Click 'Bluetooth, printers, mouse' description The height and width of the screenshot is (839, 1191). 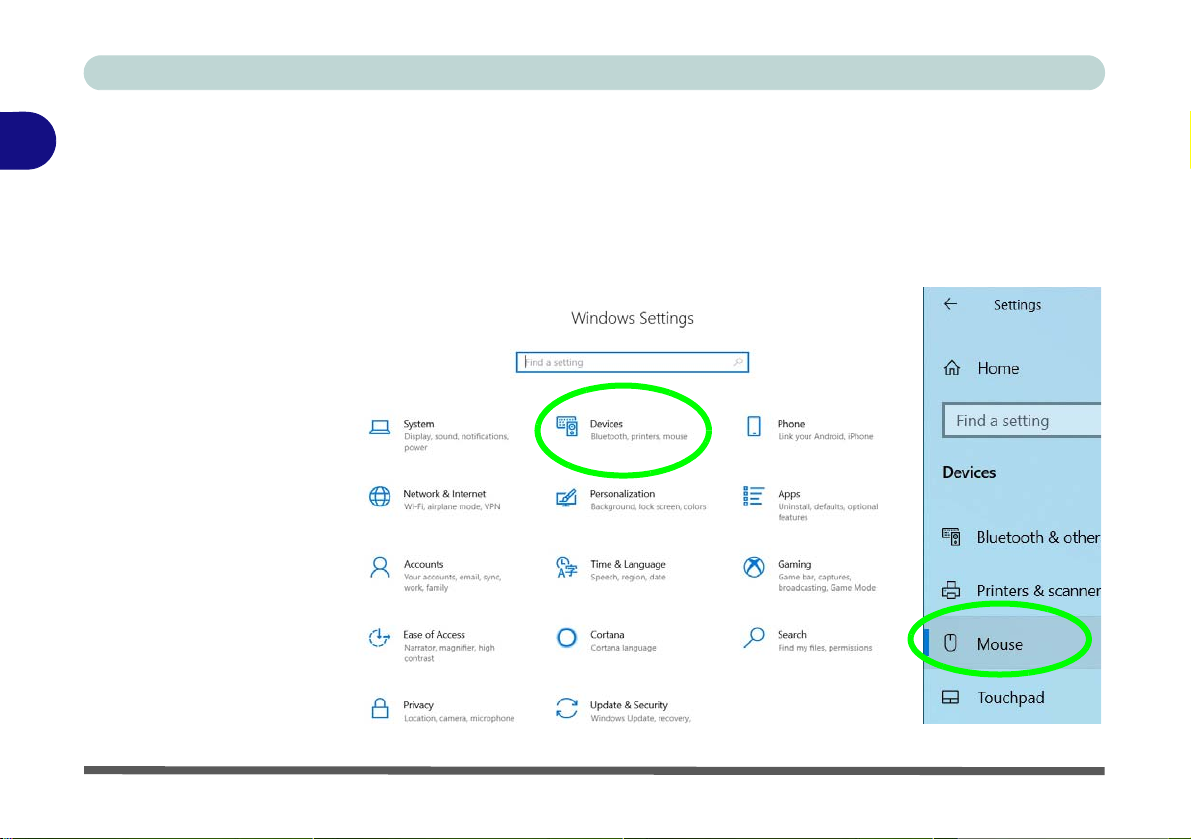(x=639, y=437)
